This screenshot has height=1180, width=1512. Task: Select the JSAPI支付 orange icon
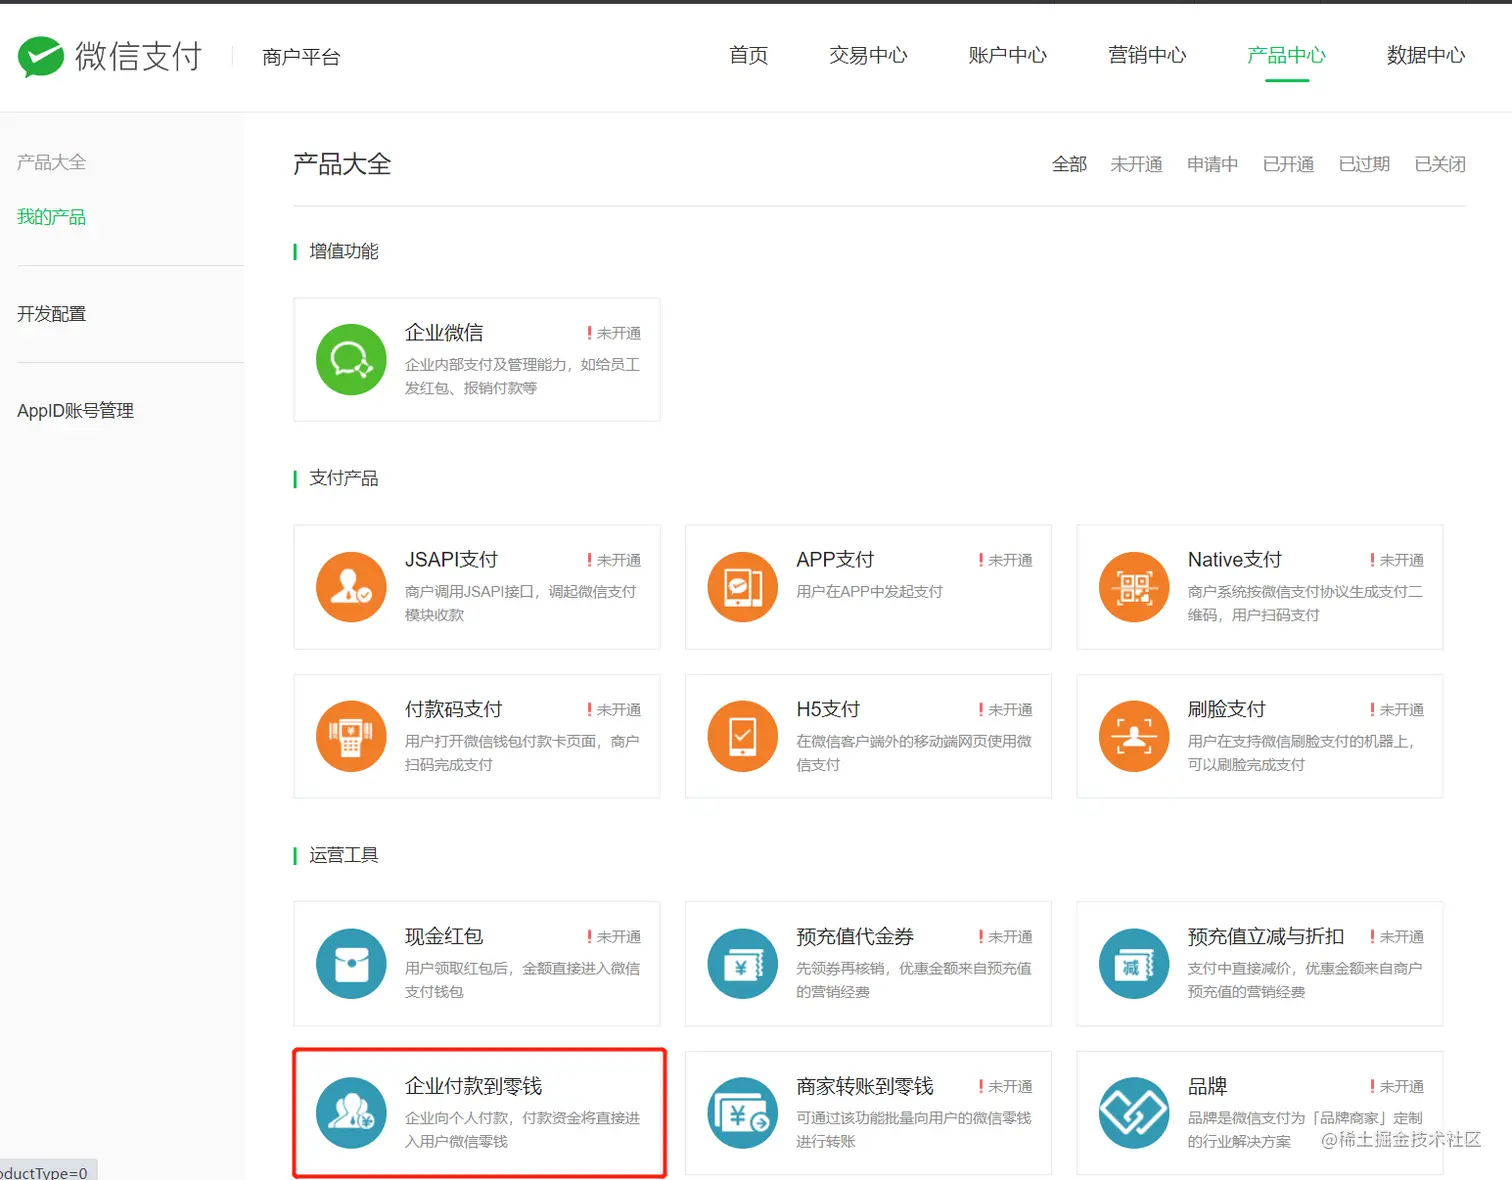(x=351, y=587)
